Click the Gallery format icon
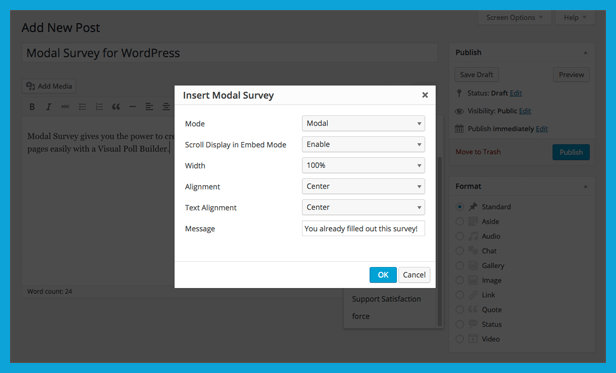Screen dimensions: 616x373 (473, 266)
